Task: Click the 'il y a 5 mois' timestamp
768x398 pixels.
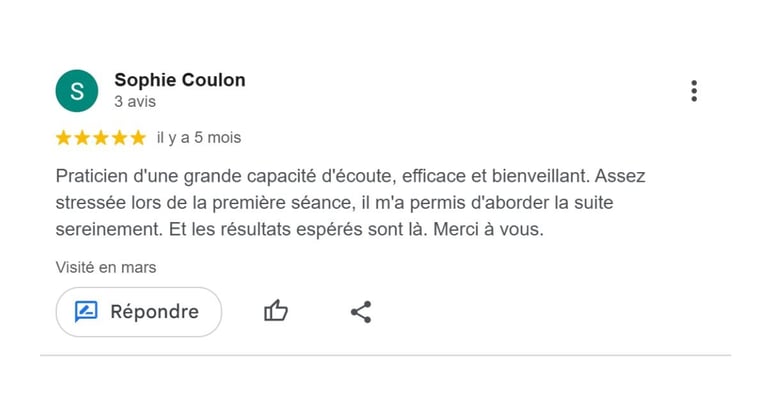Action: click(199, 138)
